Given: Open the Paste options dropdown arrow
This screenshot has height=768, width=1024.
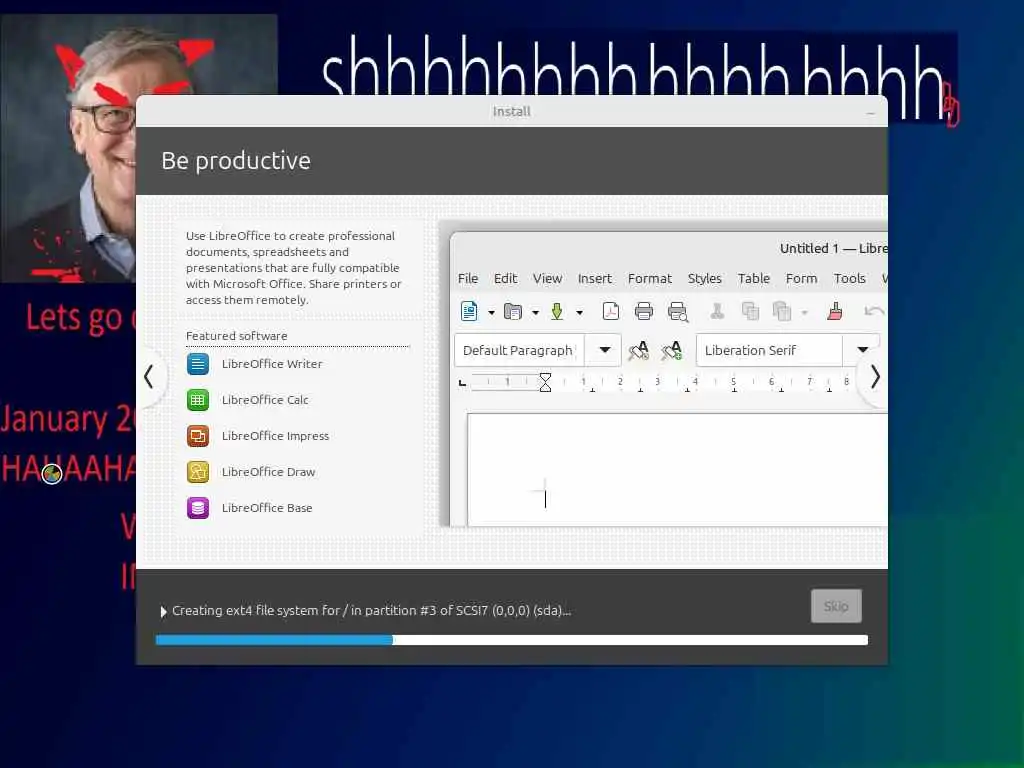Looking at the screenshot, I should click(805, 313).
